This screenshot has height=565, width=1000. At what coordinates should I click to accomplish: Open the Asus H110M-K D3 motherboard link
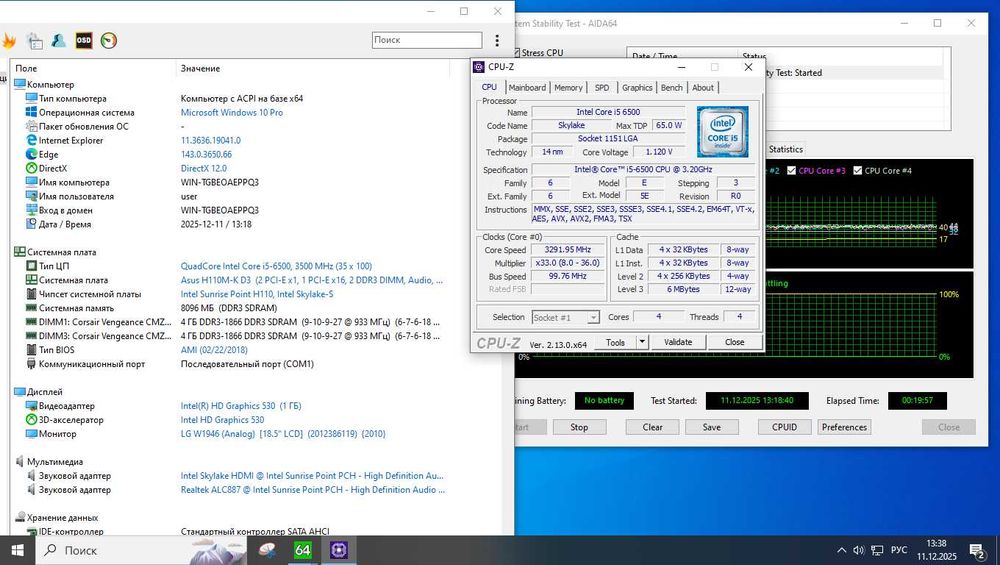coord(311,280)
